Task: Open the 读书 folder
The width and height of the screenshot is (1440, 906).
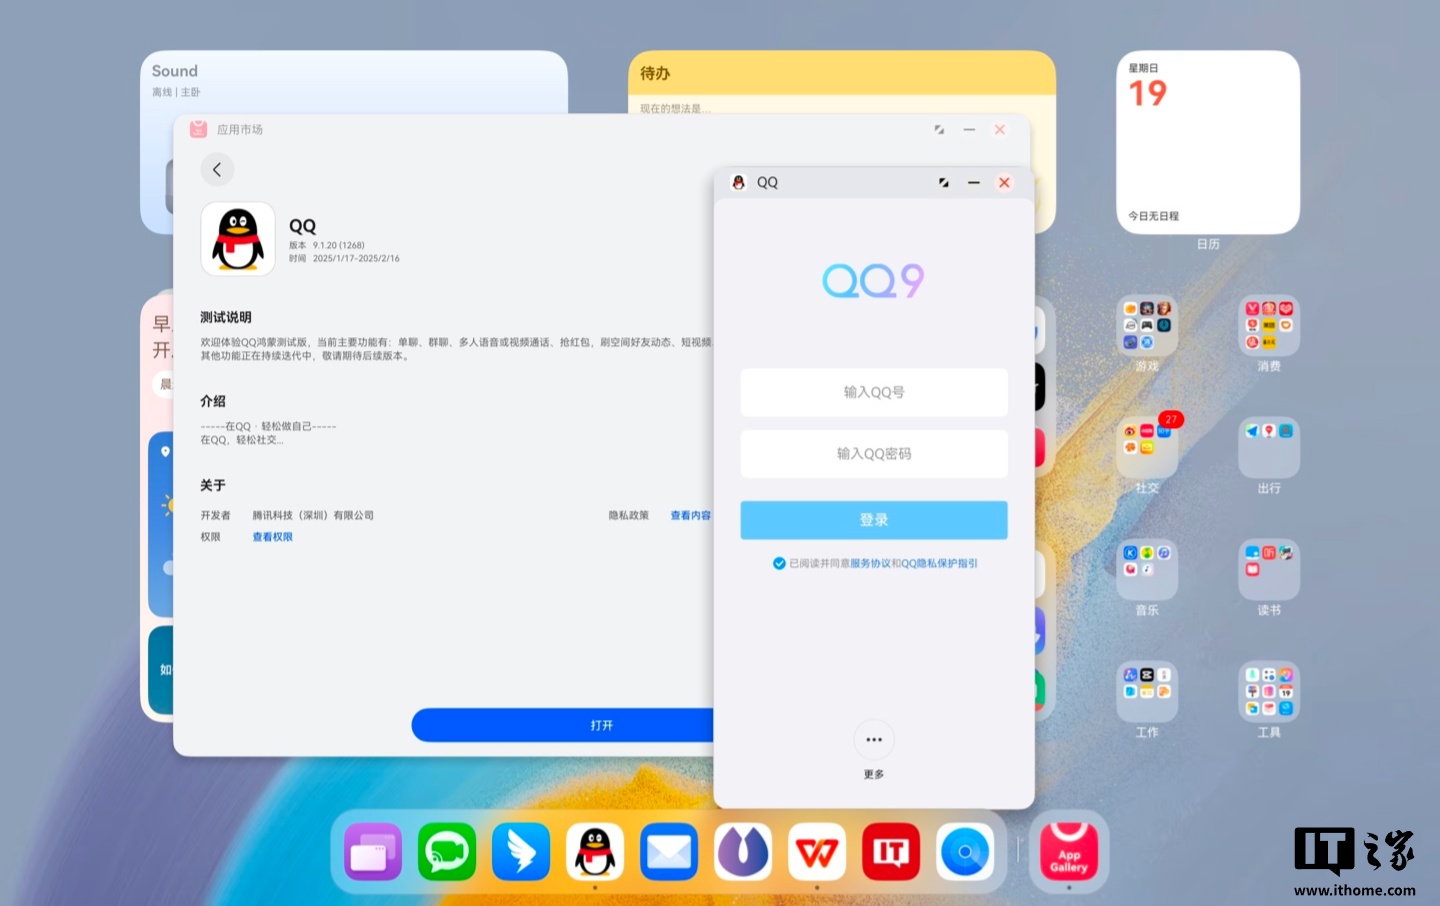Action: pos(1269,570)
